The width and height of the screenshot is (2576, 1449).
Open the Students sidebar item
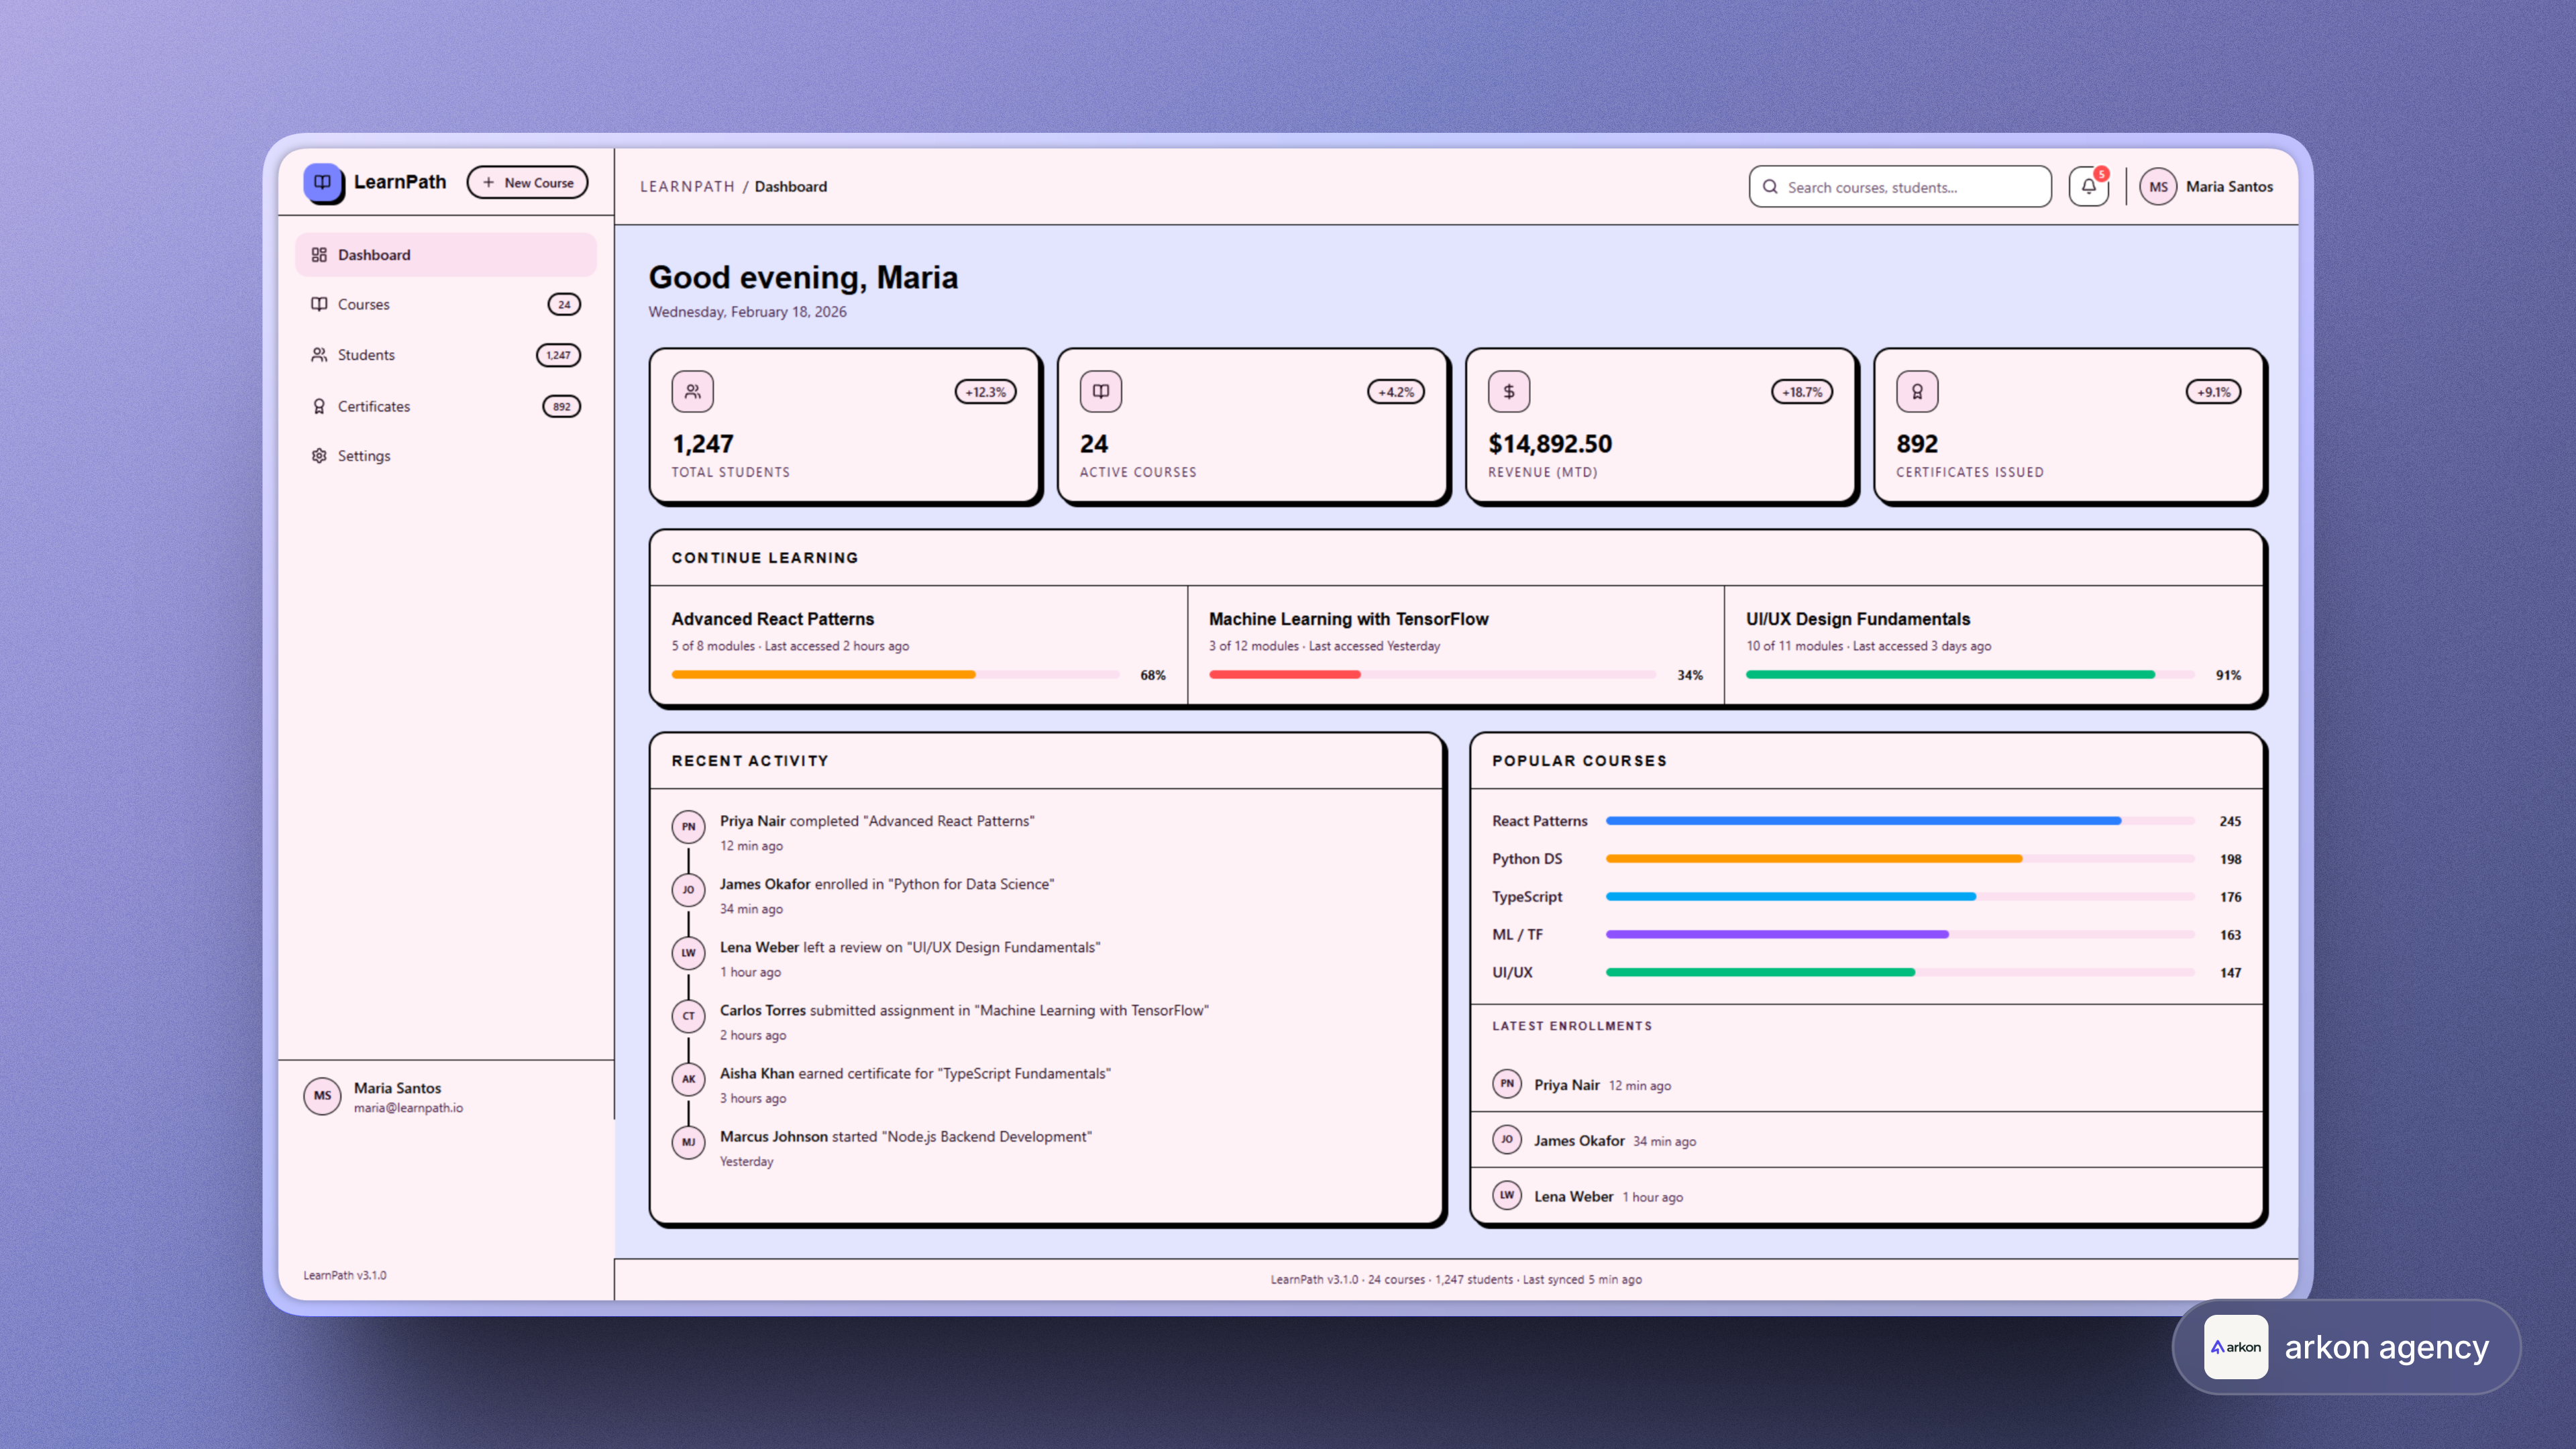(x=446, y=355)
